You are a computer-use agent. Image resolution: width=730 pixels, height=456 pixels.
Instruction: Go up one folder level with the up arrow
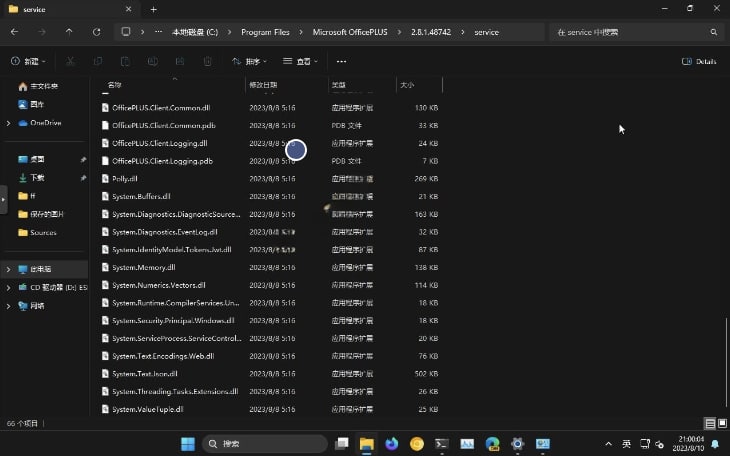coord(69,32)
